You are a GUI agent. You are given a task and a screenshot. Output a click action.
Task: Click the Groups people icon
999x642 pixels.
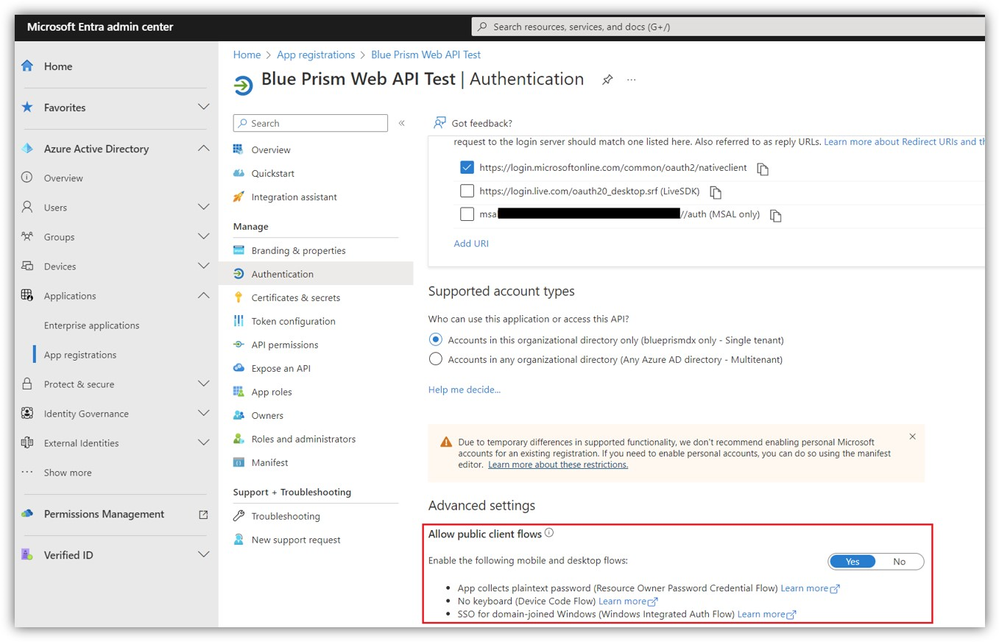pyautogui.click(x=27, y=236)
